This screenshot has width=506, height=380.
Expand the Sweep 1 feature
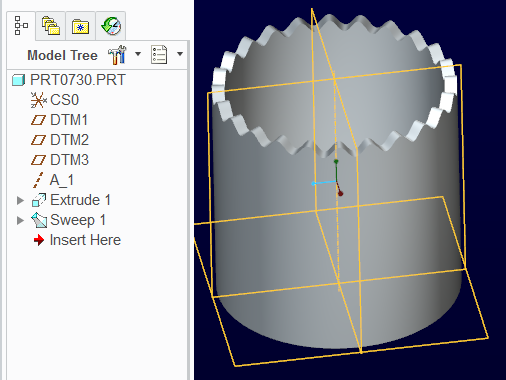pyautogui.click(x=20, y=220)
